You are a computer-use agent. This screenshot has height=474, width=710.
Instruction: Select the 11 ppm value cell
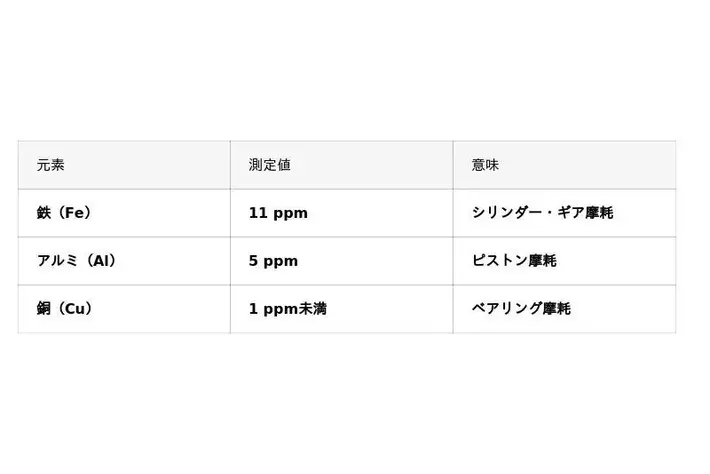(x=278, y=213)
